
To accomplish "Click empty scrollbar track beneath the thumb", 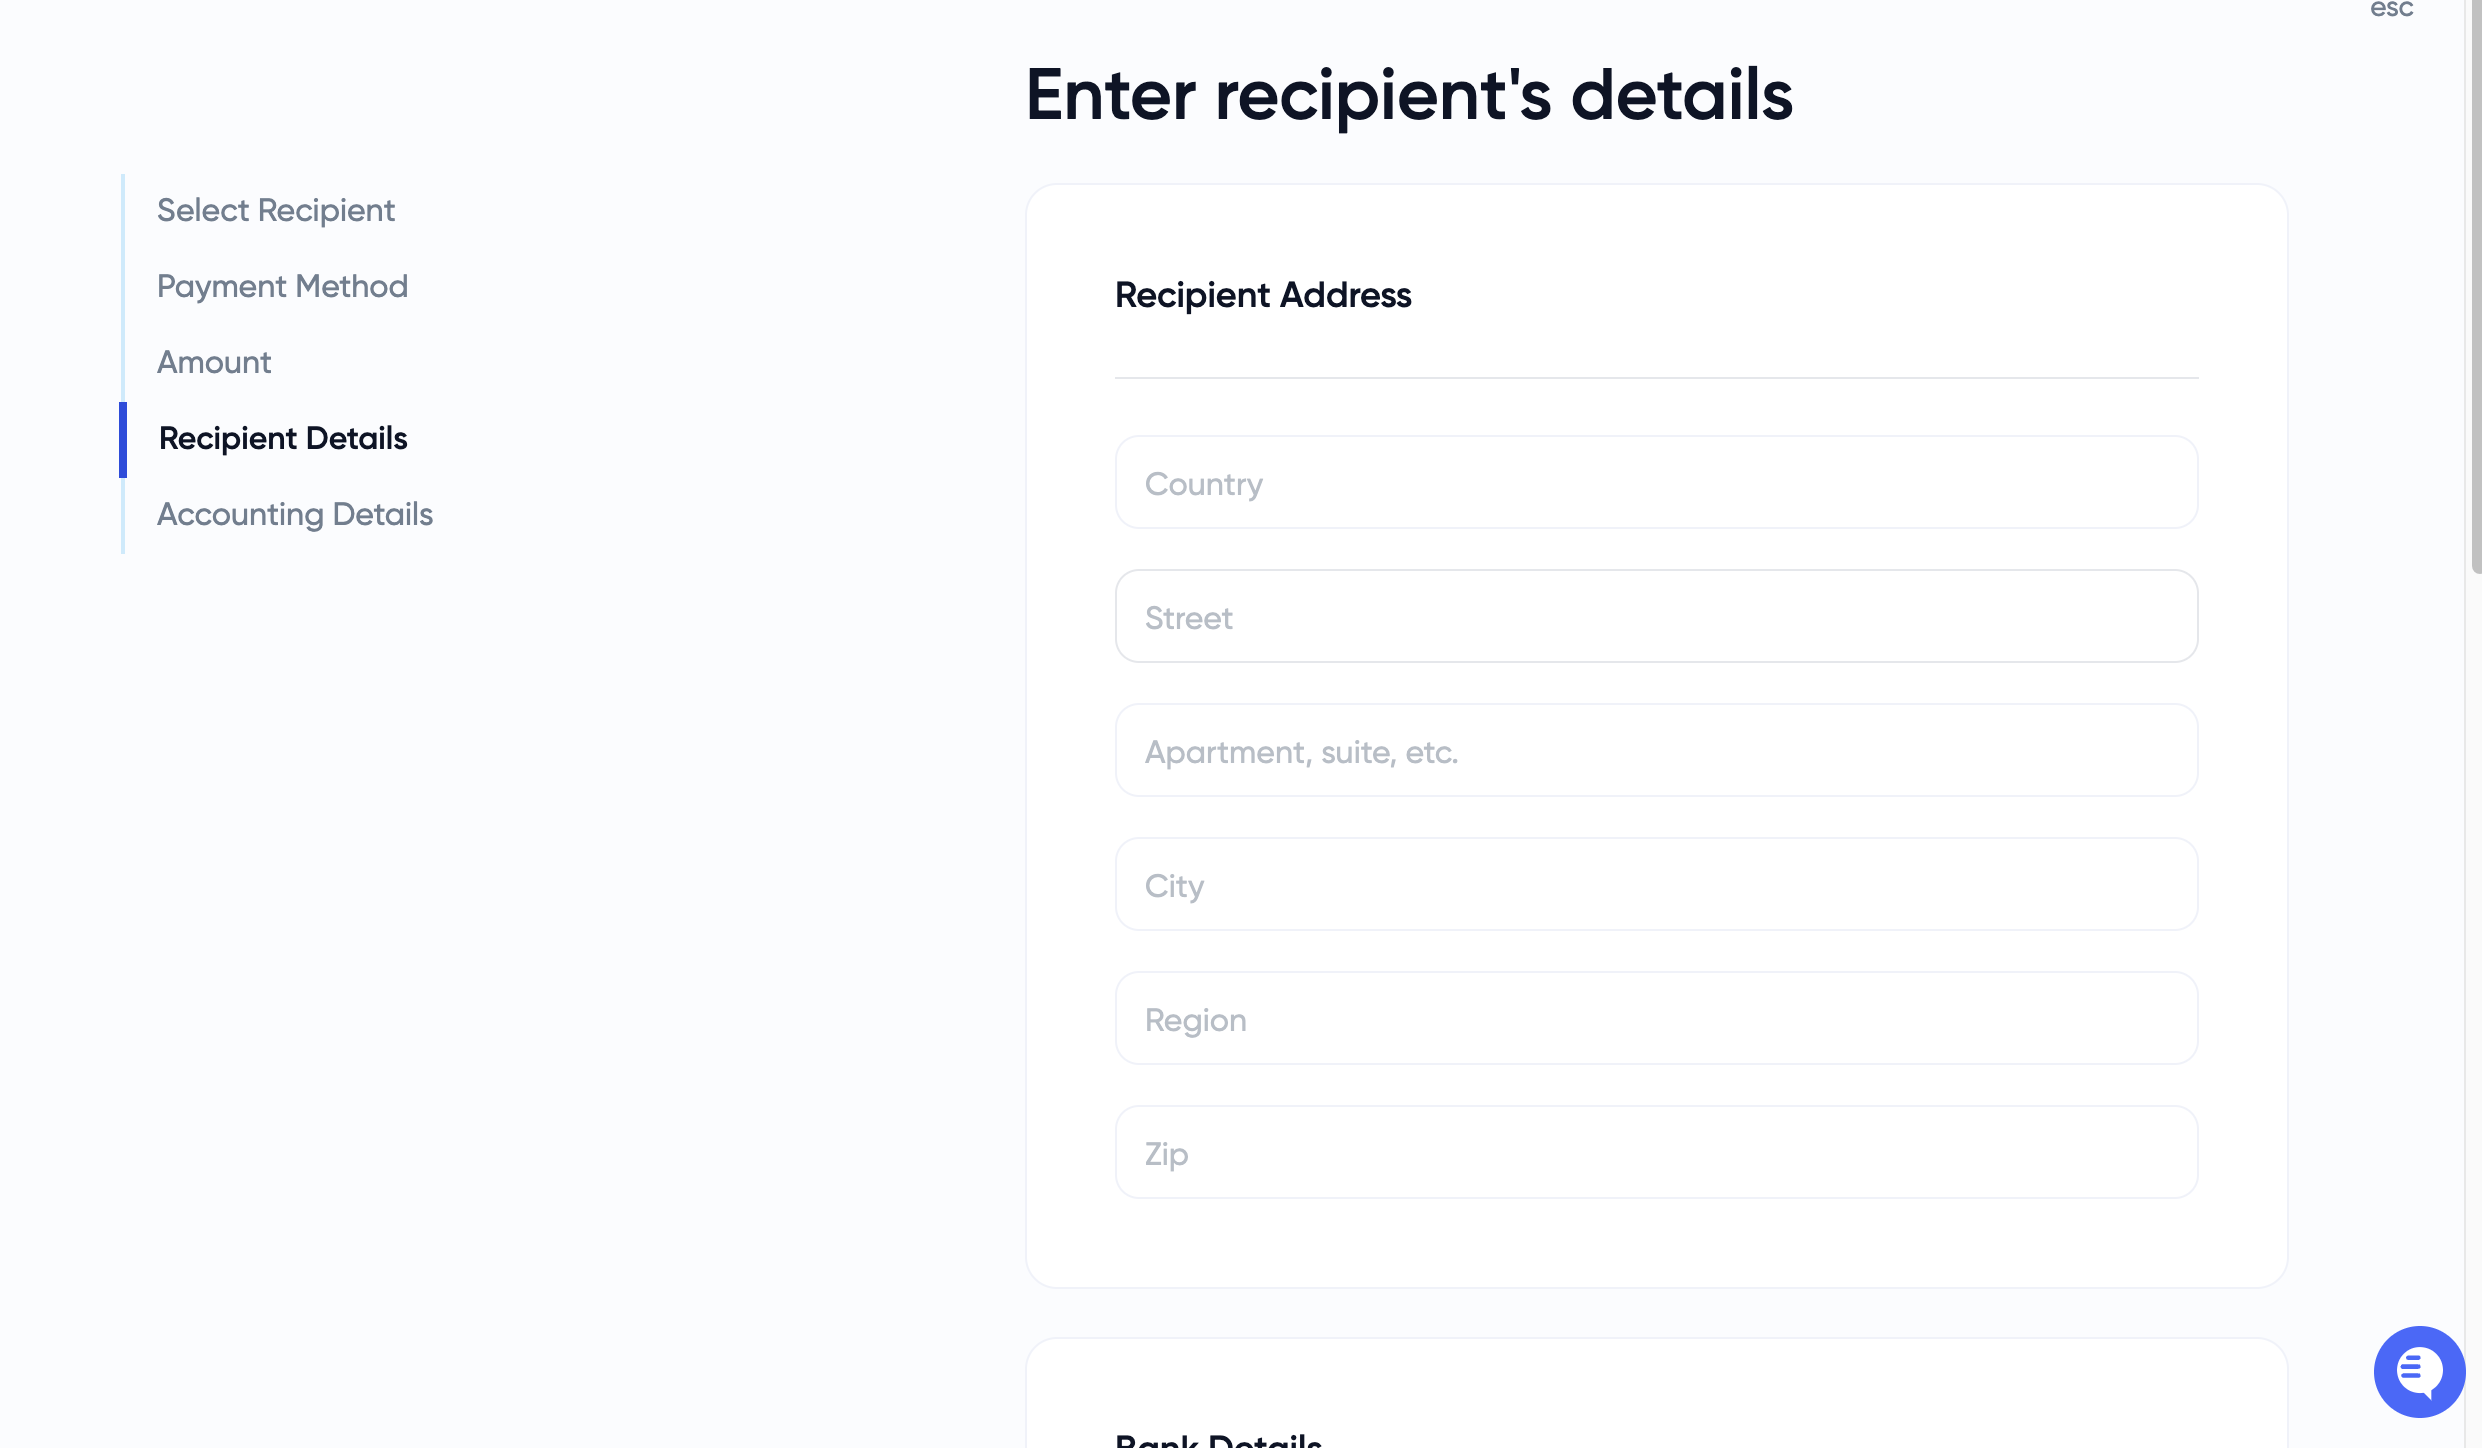I will point(2475,1000).
